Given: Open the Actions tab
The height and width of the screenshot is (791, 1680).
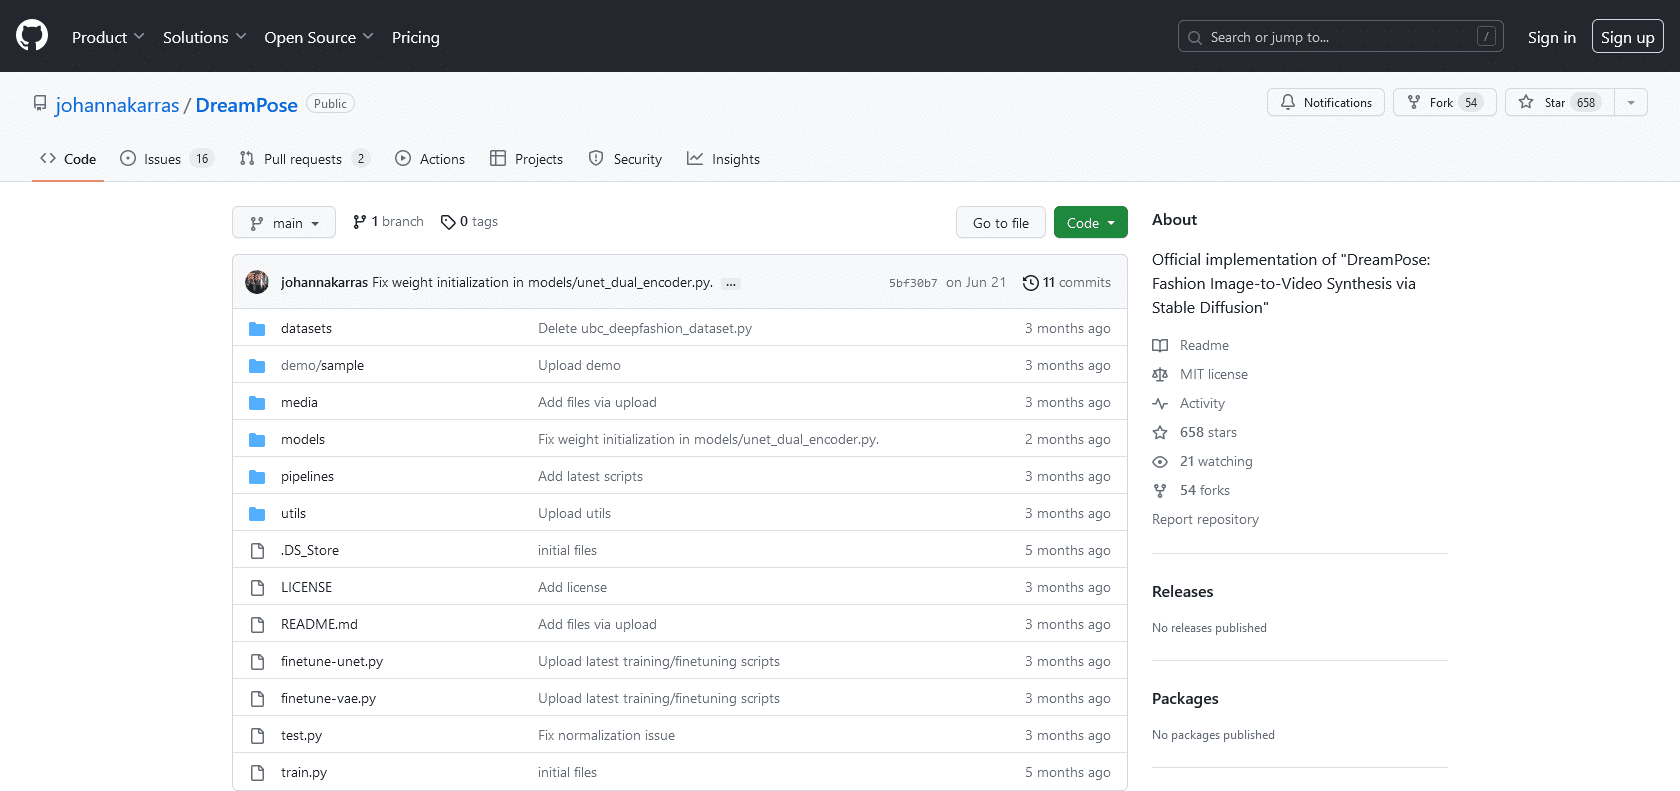Looking at the screenshot, I should [x=430, y=159].
